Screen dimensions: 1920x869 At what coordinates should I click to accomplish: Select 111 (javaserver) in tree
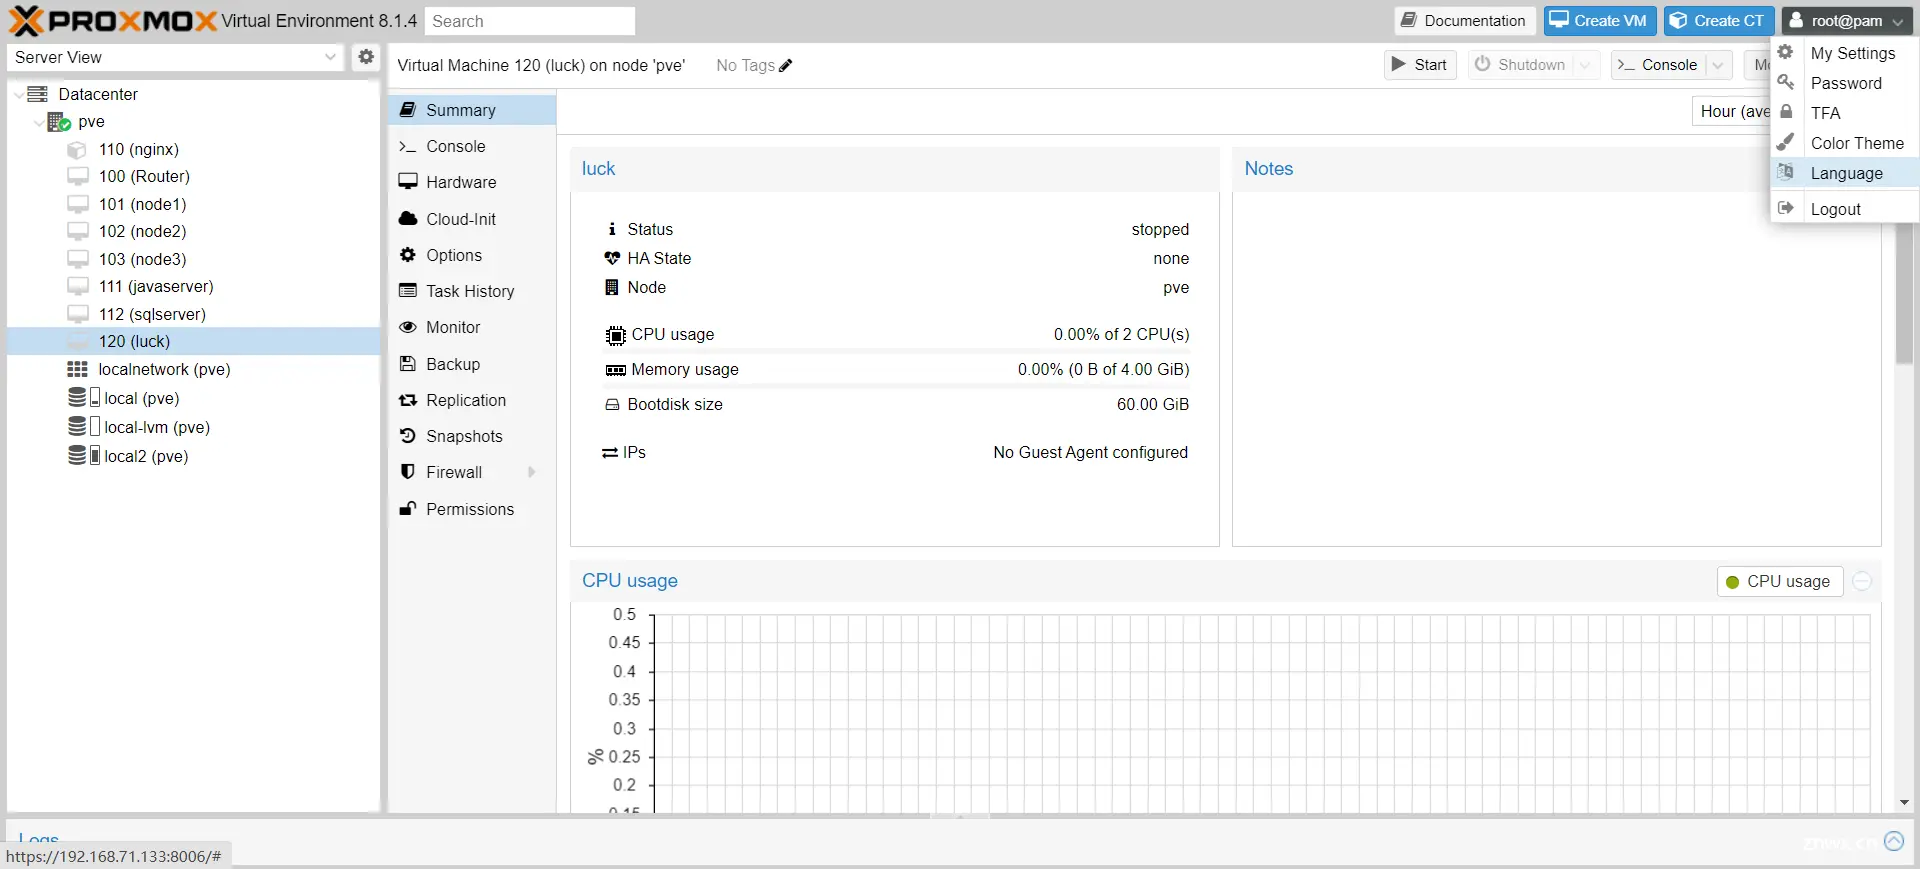point(194,286)
